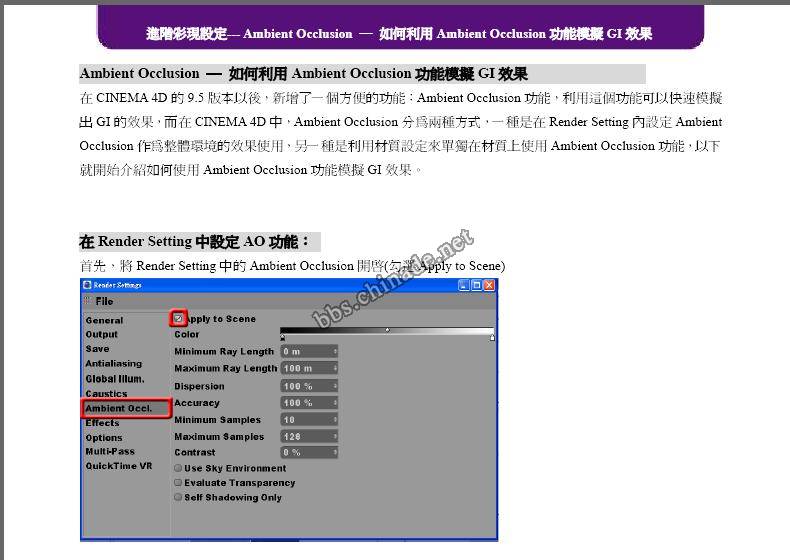Select Options in the settings list
Viewport: 790px width, 560px height.
pyautogui.click(x=104, y=438)
